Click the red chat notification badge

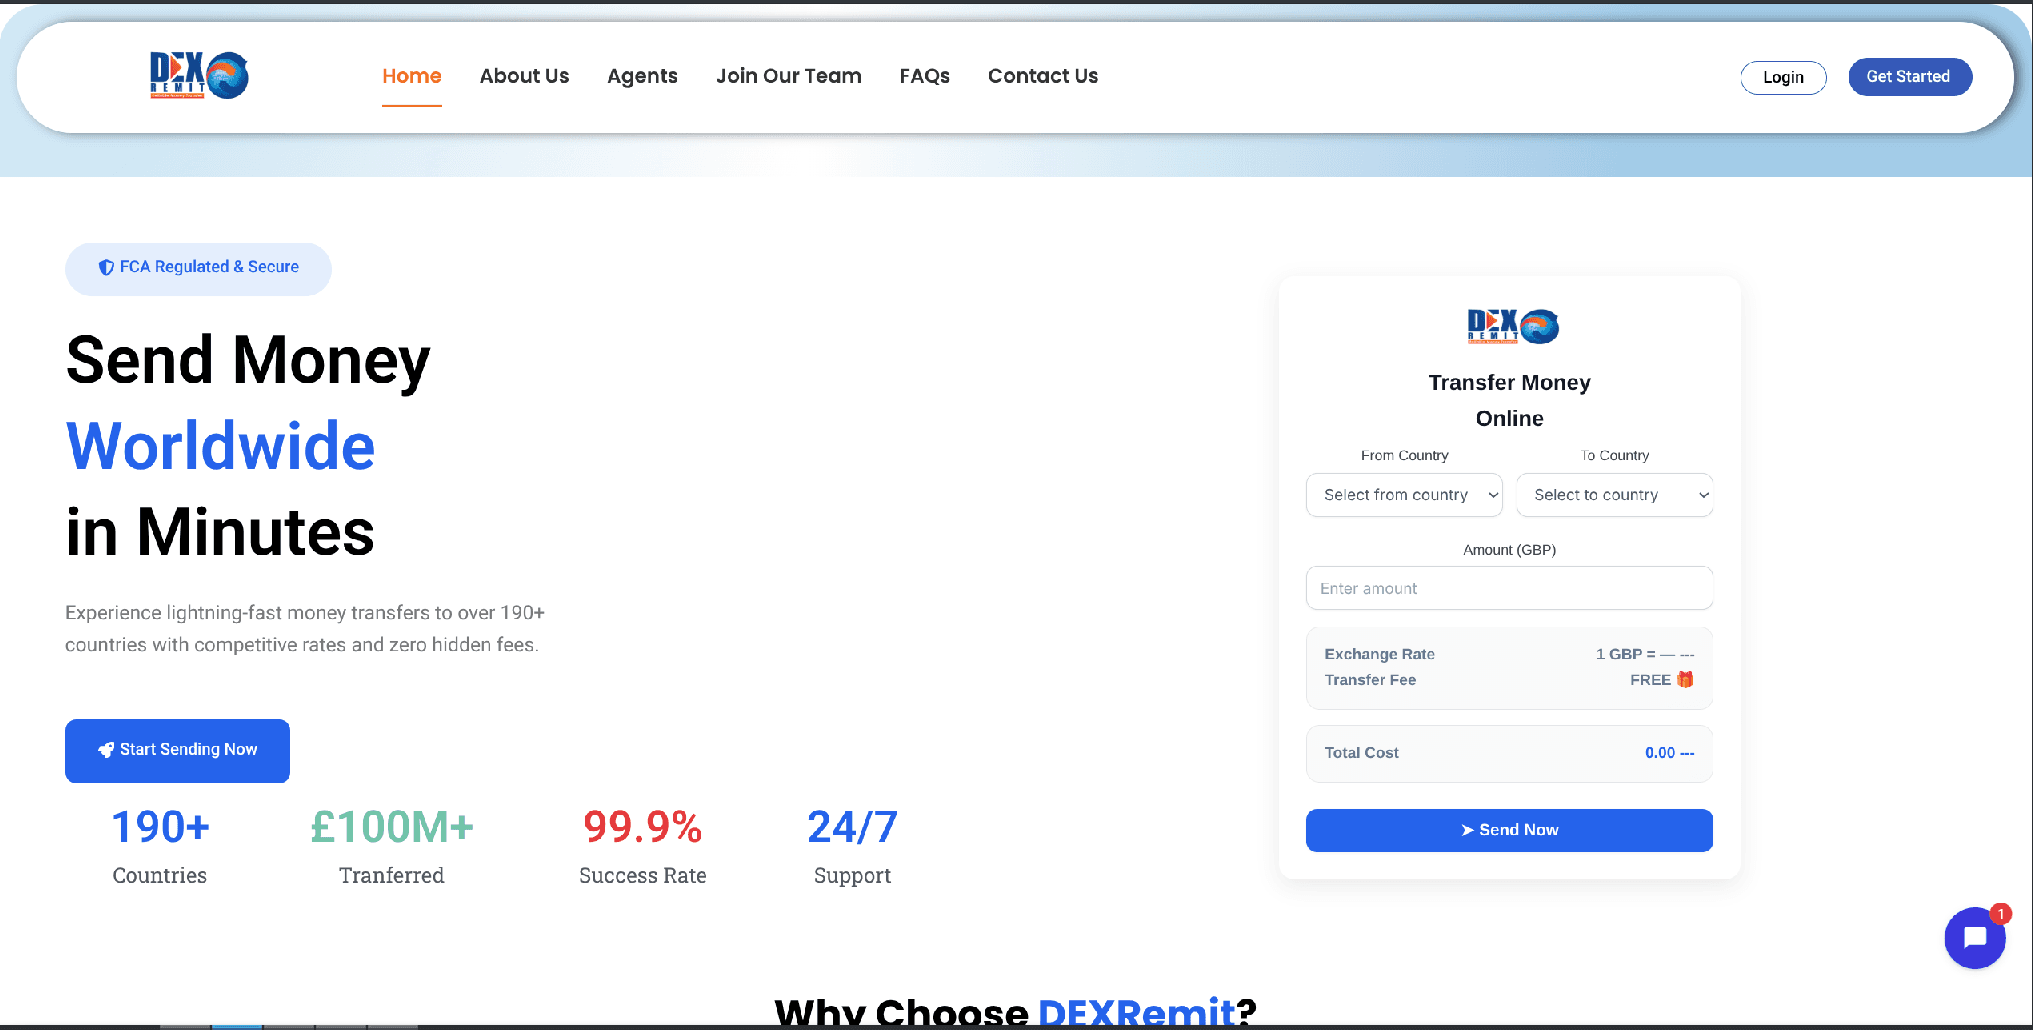click(x=2000, y=914)
